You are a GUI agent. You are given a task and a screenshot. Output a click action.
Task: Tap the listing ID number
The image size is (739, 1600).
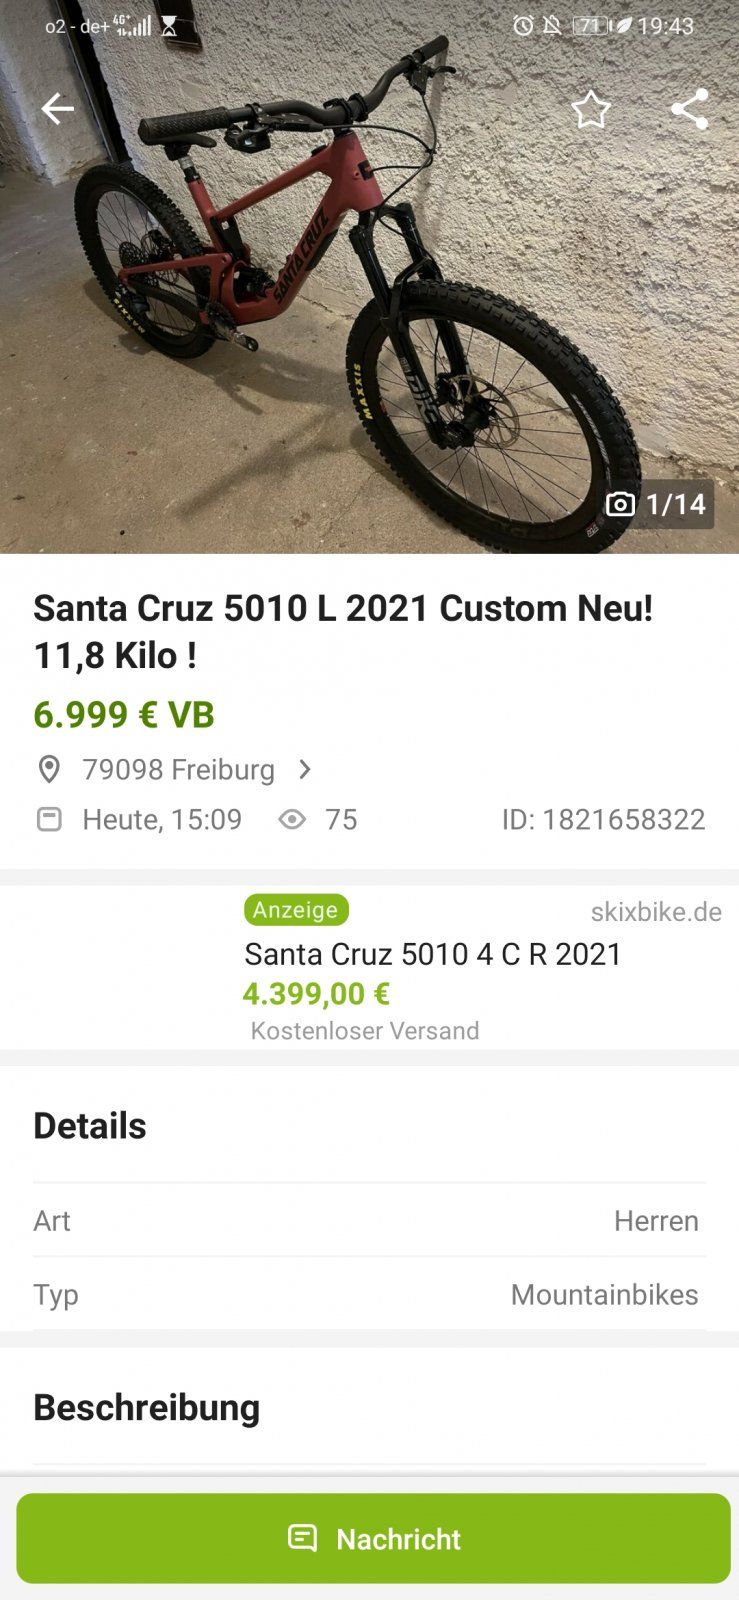(x=603, y=820)
